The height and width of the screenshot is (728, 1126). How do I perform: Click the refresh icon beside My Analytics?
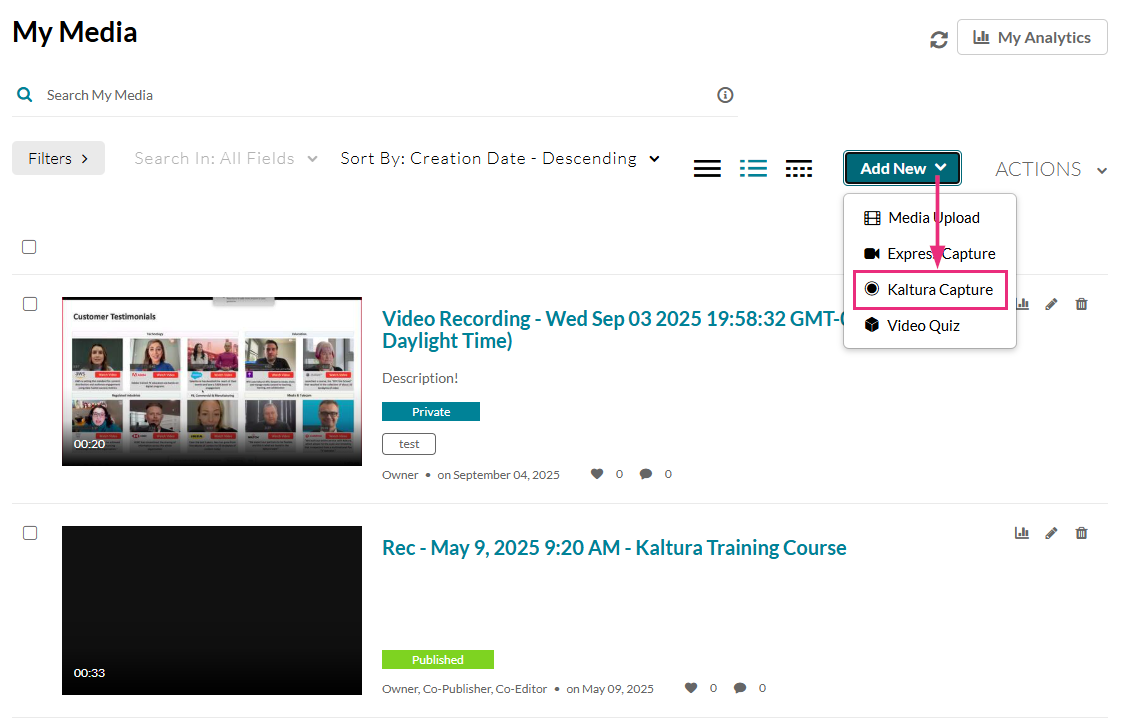click(x=939, y=39)
